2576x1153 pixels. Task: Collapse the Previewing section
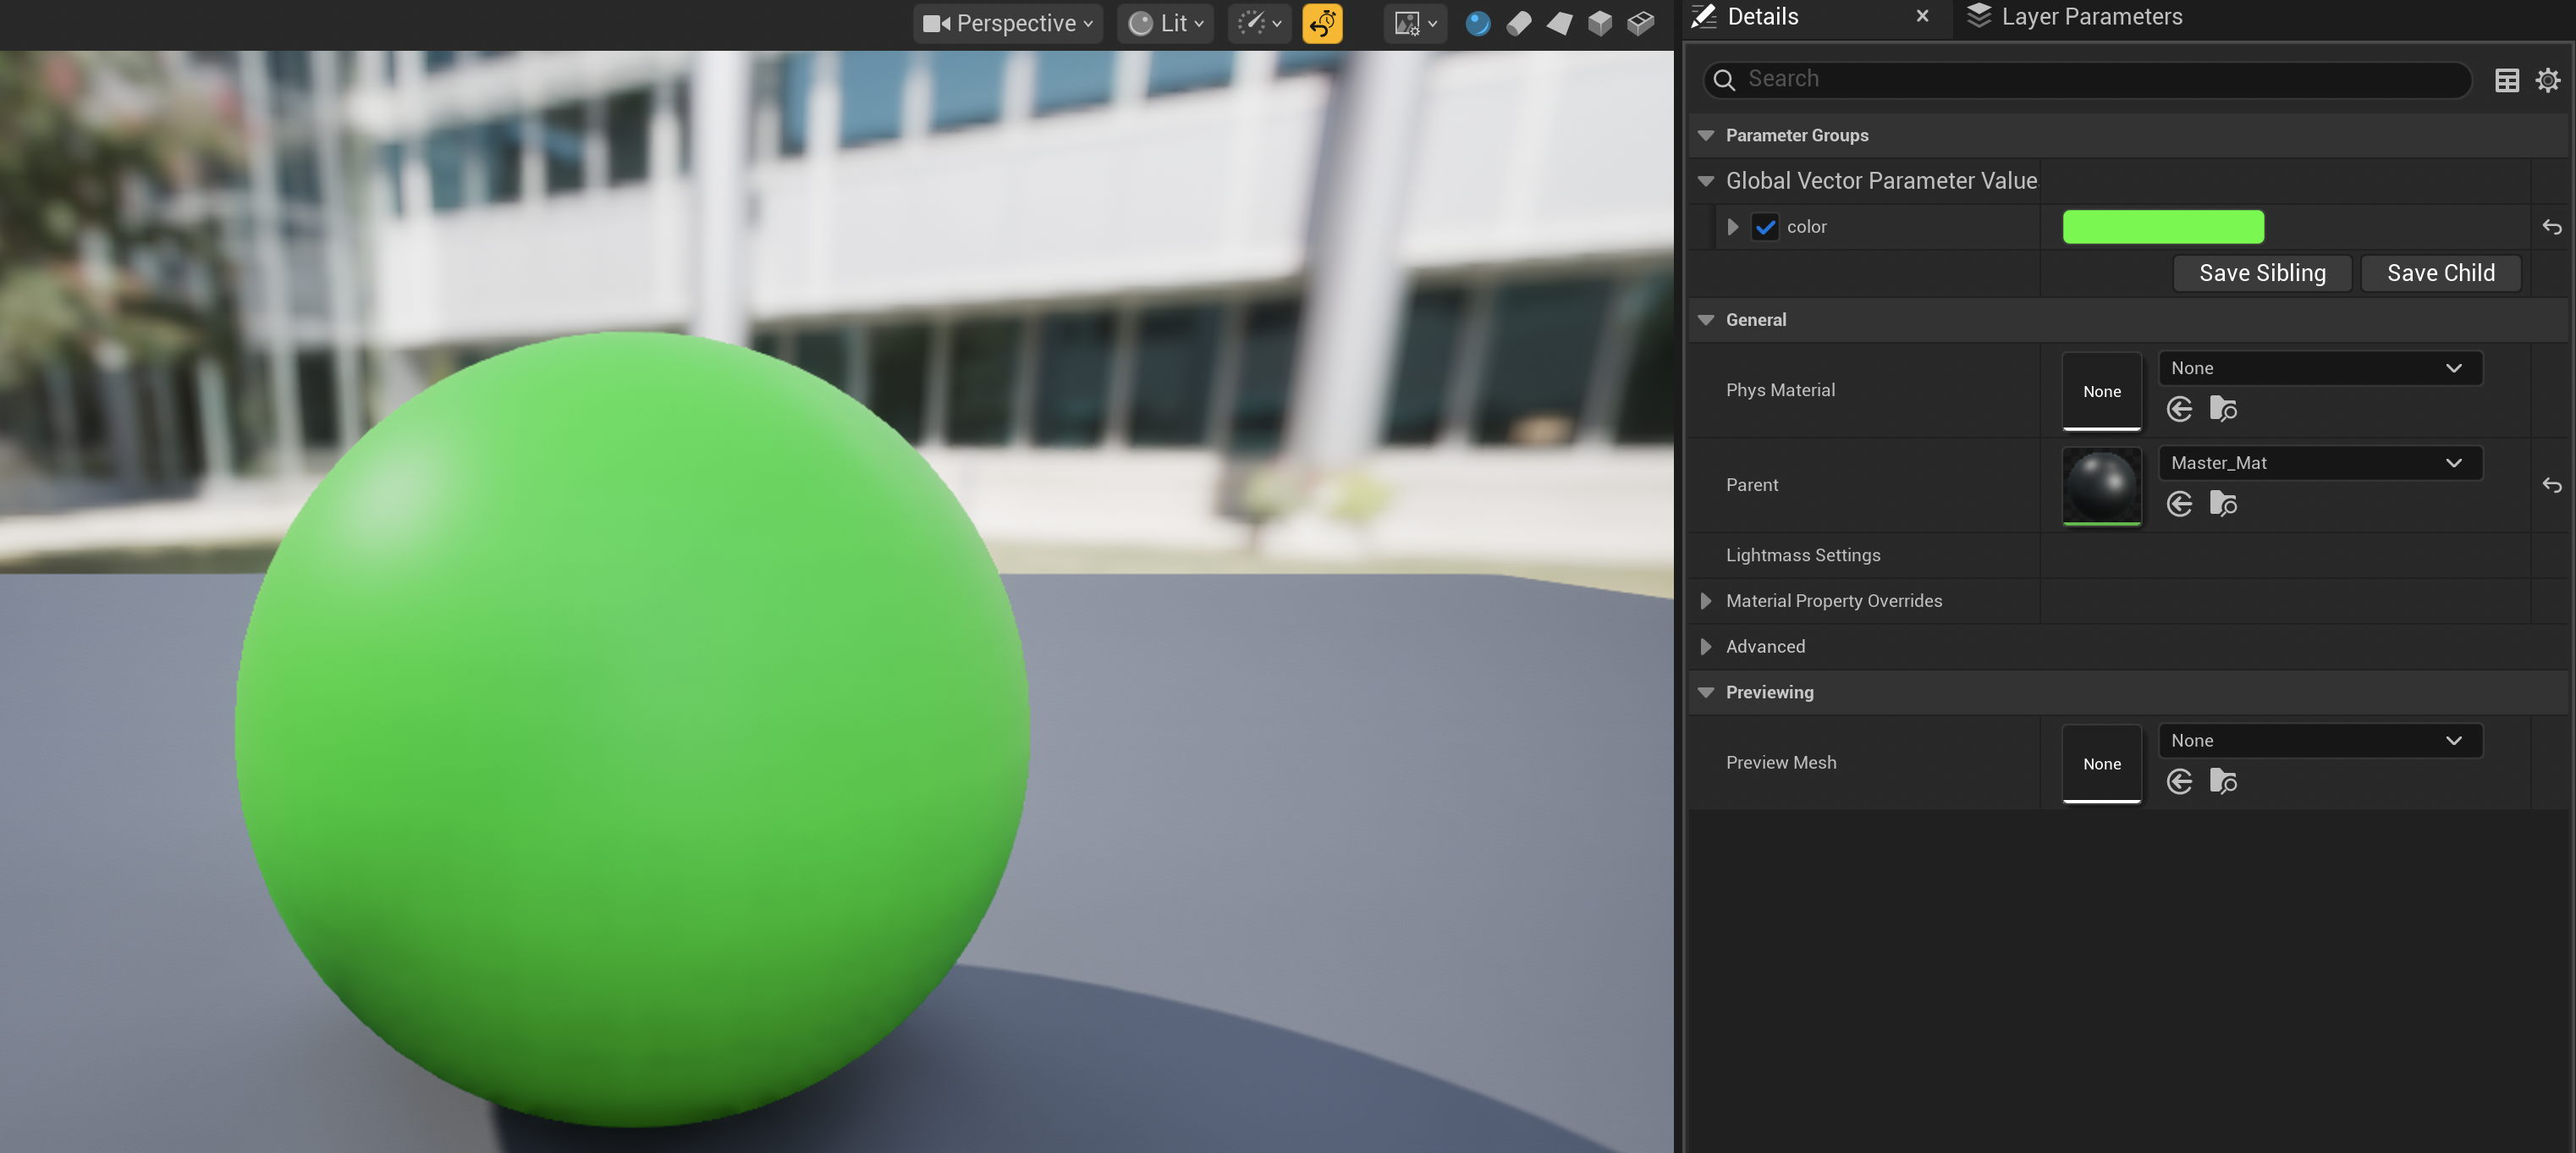[x=1706, y=692]
